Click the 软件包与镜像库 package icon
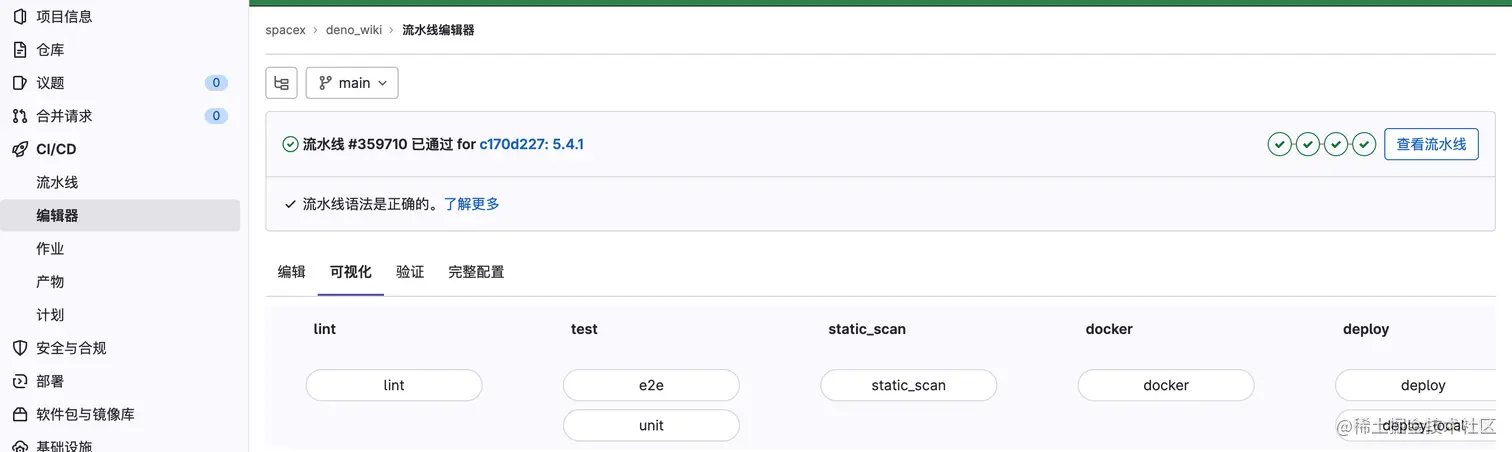The image size is (1512, 452). coord(19,414)
